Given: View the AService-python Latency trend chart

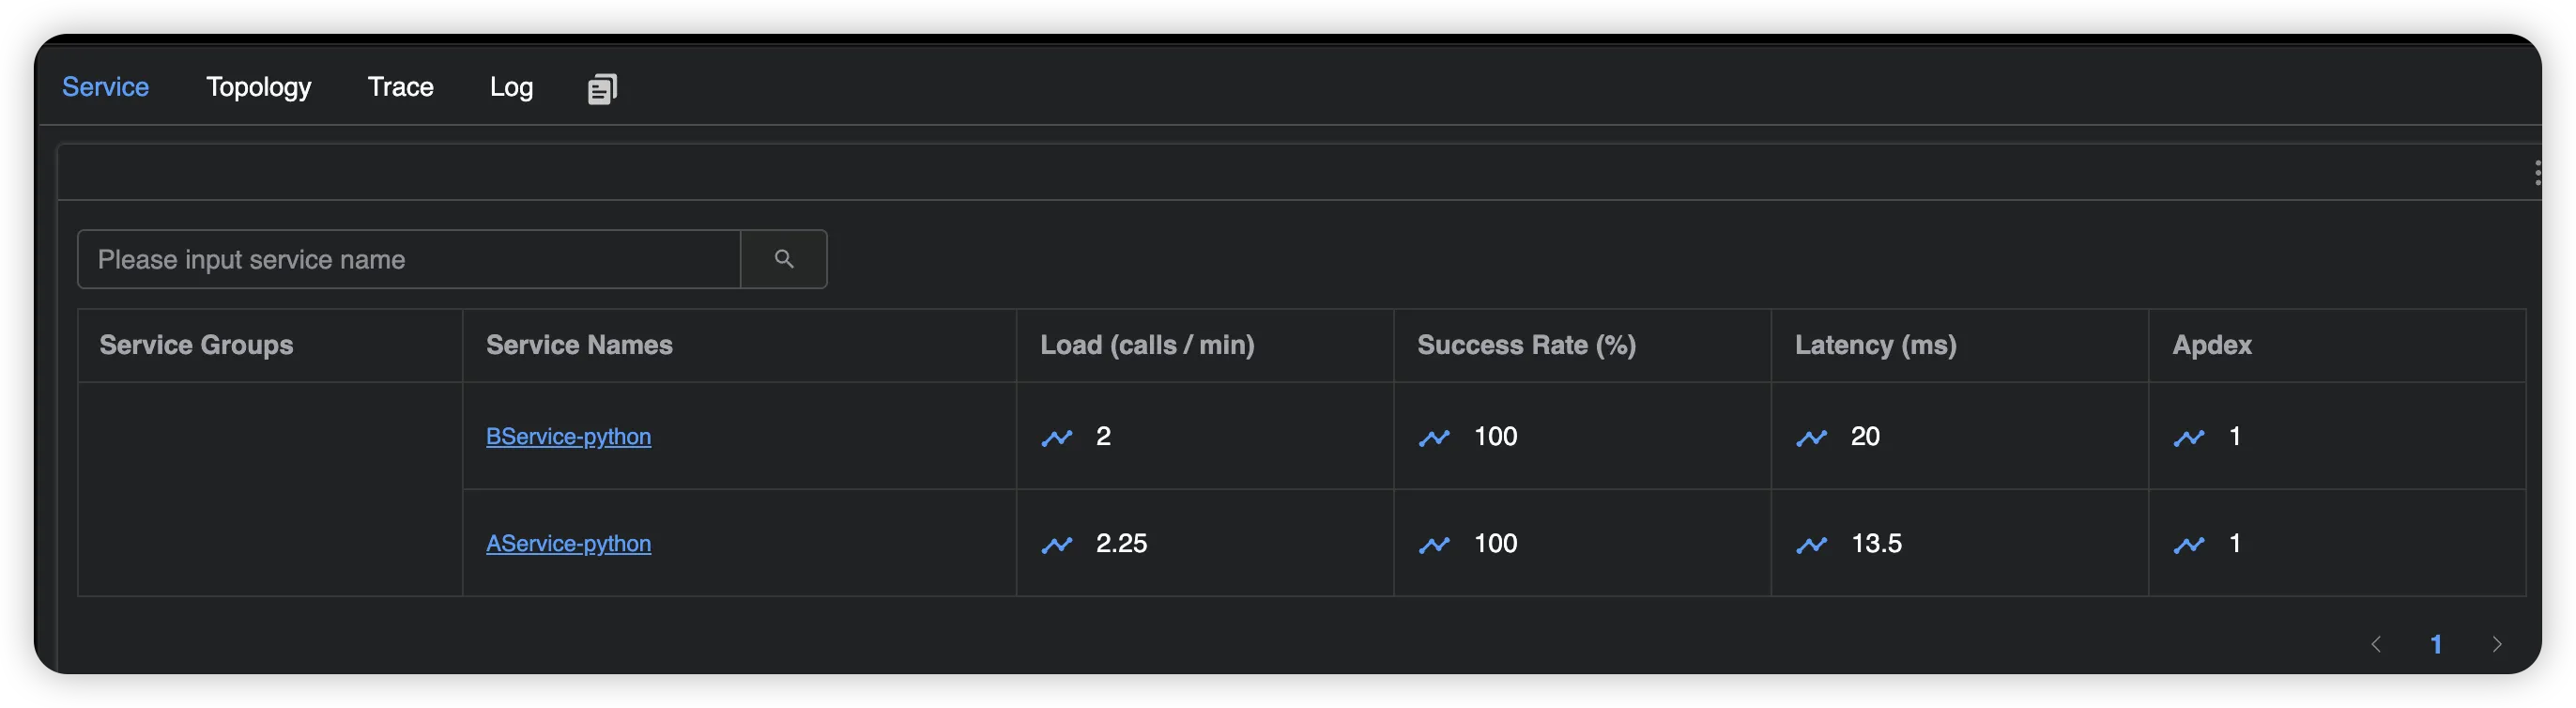Looking at the screenshot, I should (x=1811, y=545).
